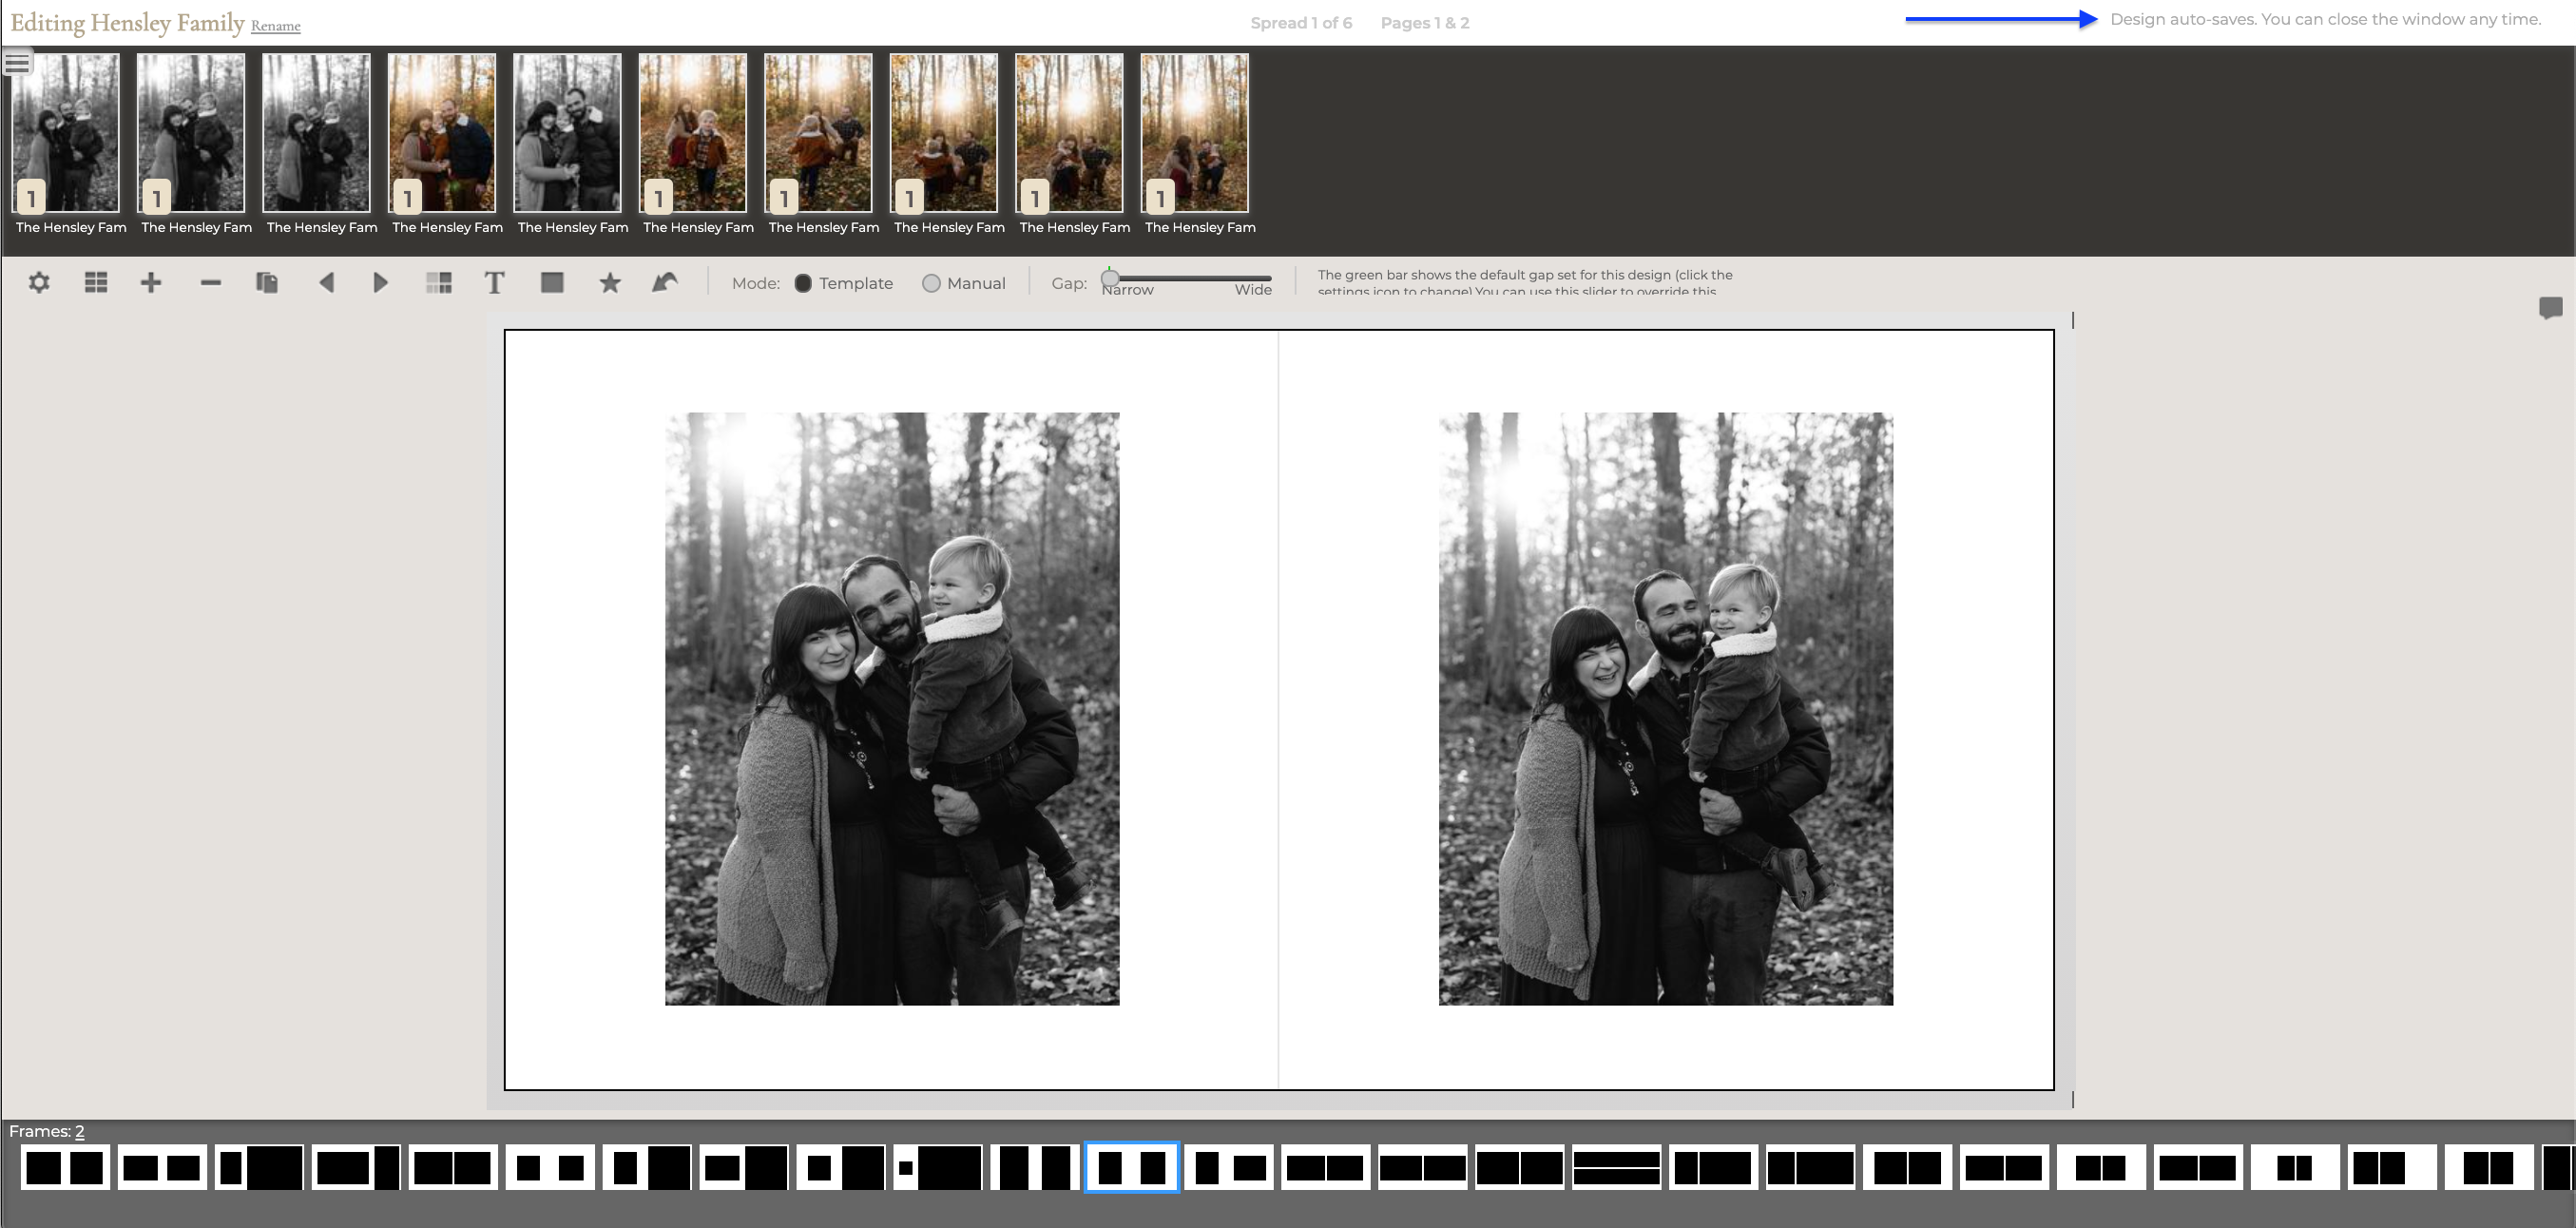The width and height of the screenshot is (2576, 1228).
Task: Select the Text tool T icon
Action: tap(494, 283)
